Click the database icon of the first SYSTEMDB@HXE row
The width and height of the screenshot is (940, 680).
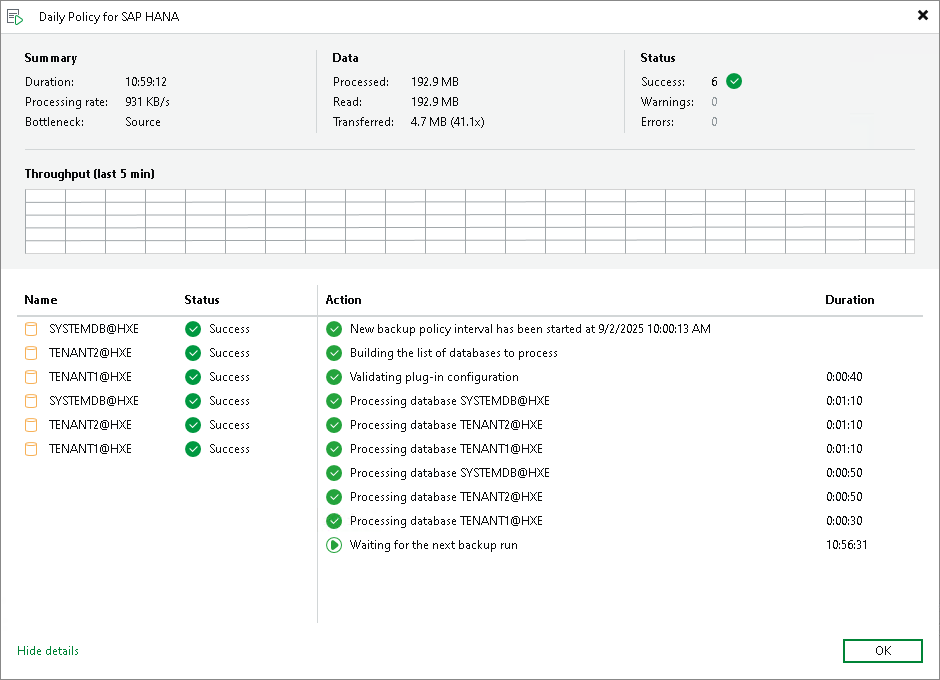click(31, 329)
